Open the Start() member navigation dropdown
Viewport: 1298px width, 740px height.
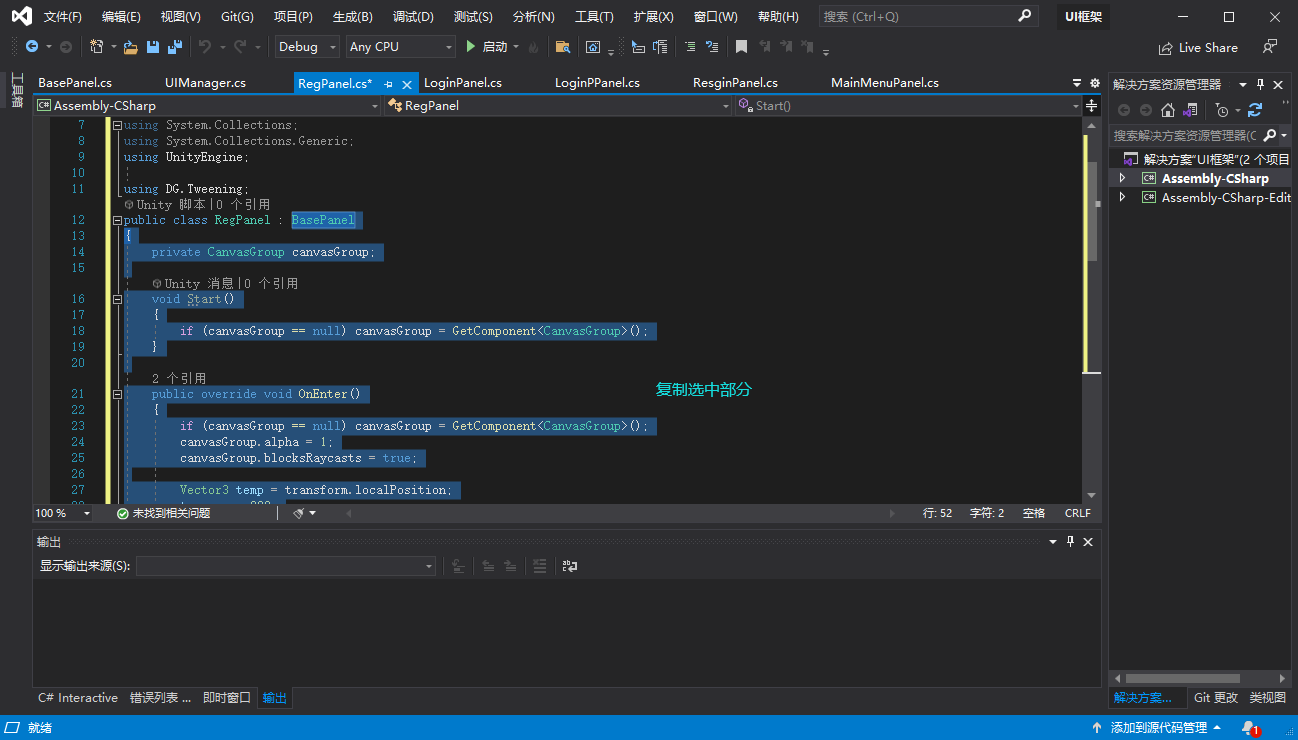click(x=908, y=105)
